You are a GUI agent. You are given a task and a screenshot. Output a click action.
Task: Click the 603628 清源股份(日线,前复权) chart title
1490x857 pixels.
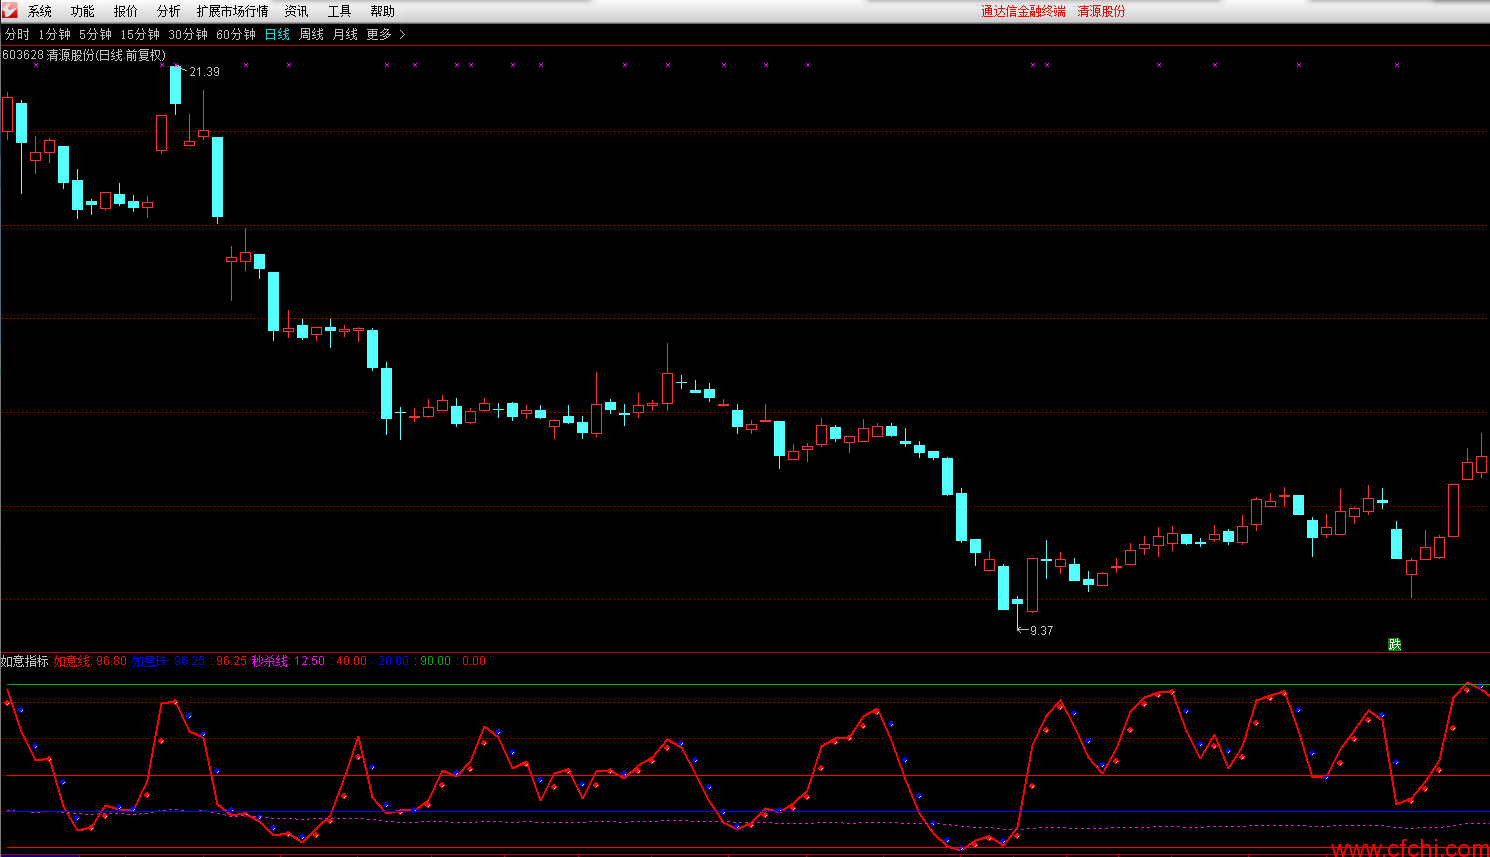point(84,55)
